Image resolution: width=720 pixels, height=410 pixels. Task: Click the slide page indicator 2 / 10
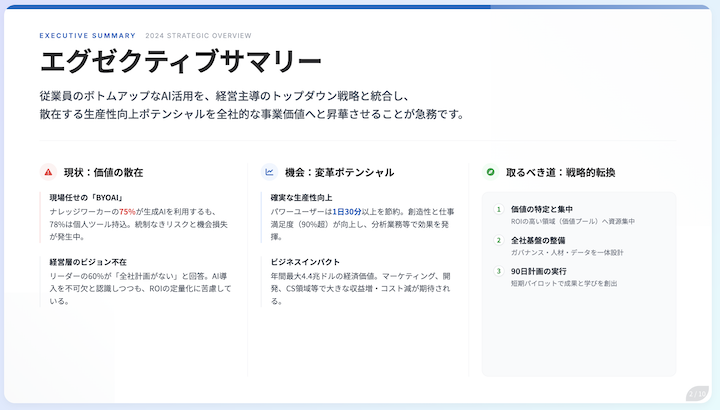pyautogui.click(x=698, y=394)
